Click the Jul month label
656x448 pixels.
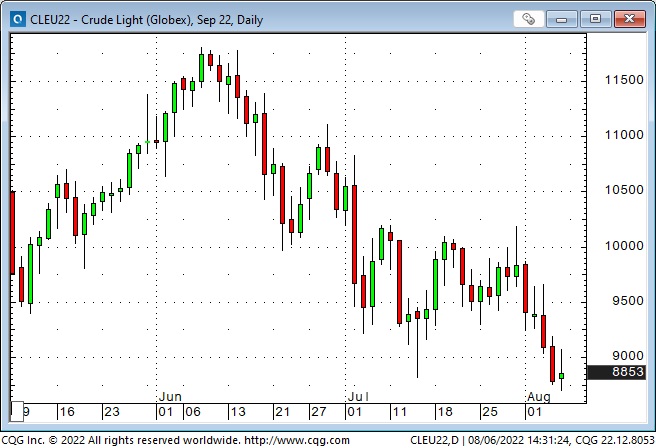(x=358, y=397)
